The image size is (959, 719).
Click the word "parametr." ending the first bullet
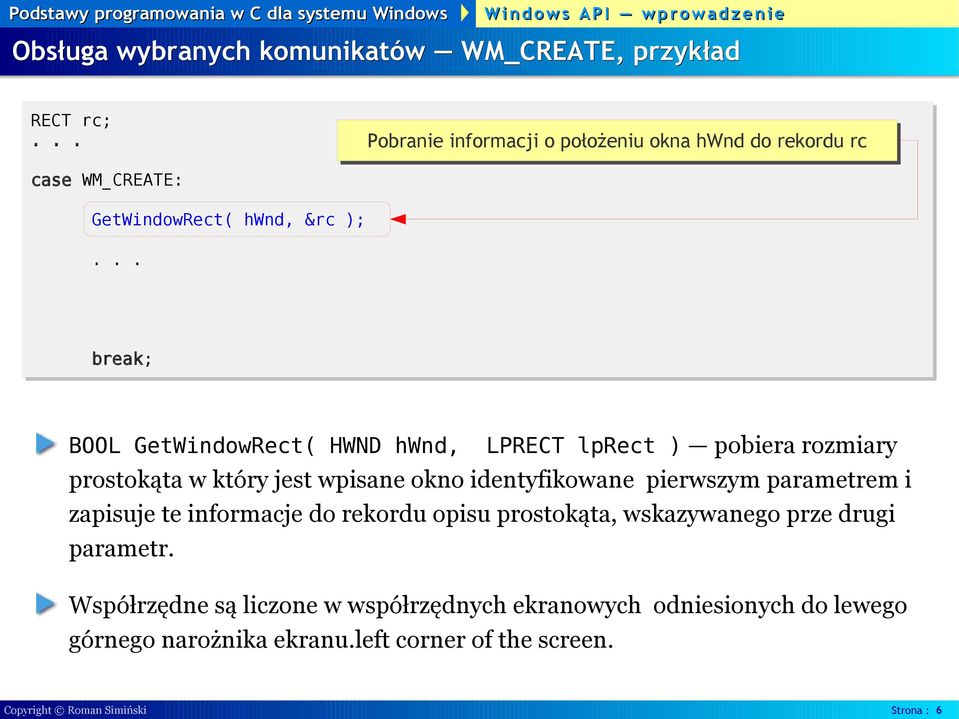coord(122,549)
